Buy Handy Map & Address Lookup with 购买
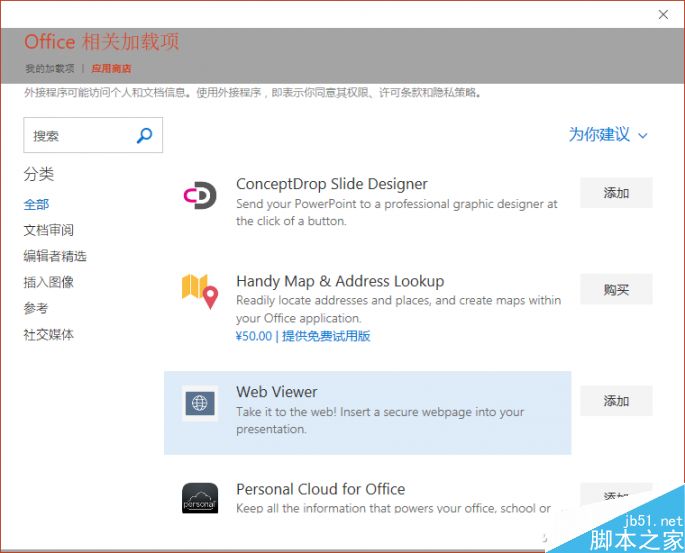This screenshot has height=553, width=685. pyautogui.click(x=616, y=289)
